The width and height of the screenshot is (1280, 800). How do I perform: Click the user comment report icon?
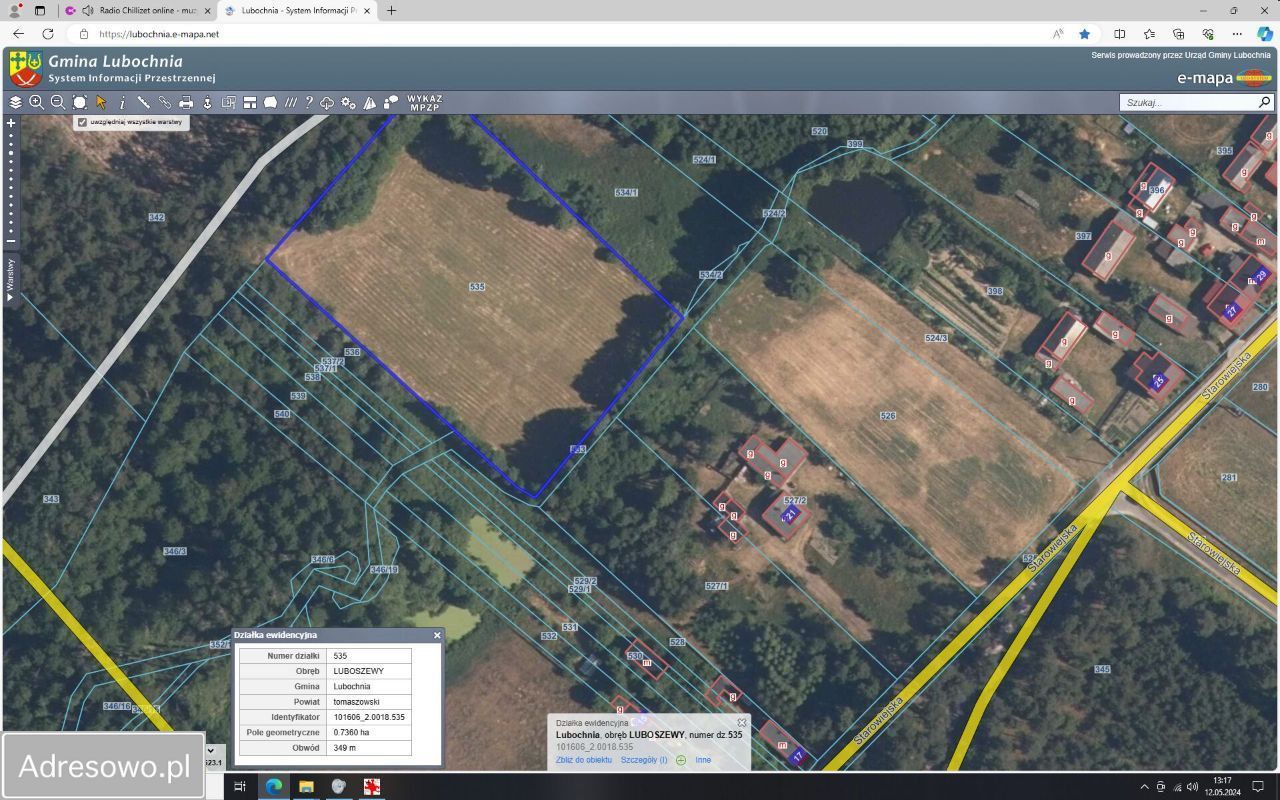pyautogui.click(x=391, y=102)
